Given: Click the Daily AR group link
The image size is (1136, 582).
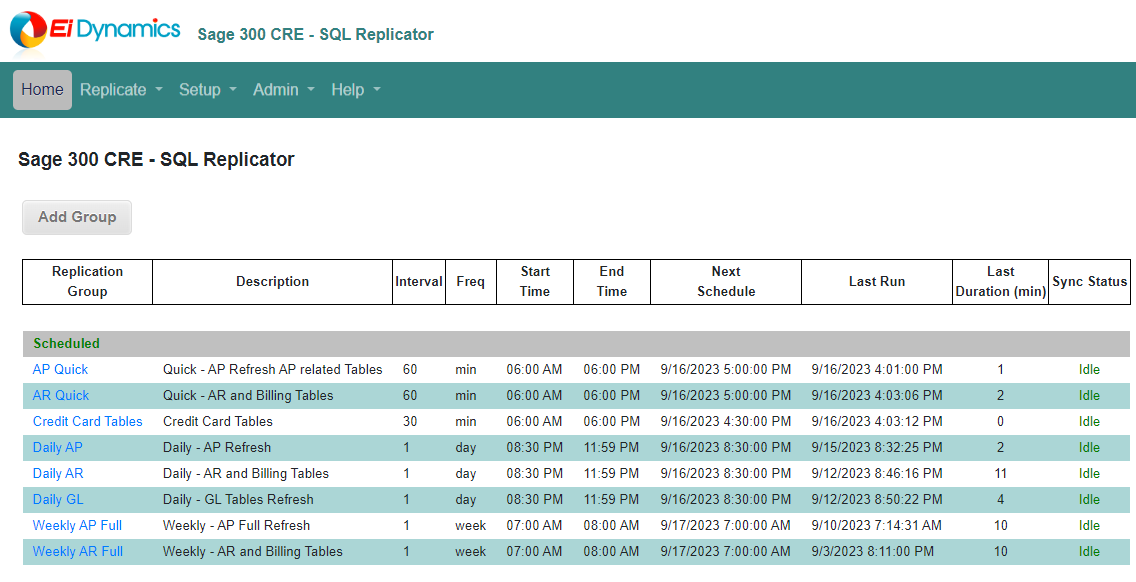Looking at the screenshot, I should coord(57,474).
